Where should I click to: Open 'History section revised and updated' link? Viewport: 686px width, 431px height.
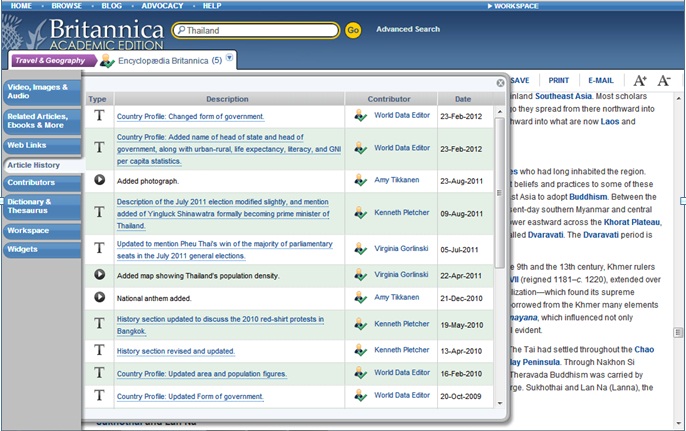point(175,351)
